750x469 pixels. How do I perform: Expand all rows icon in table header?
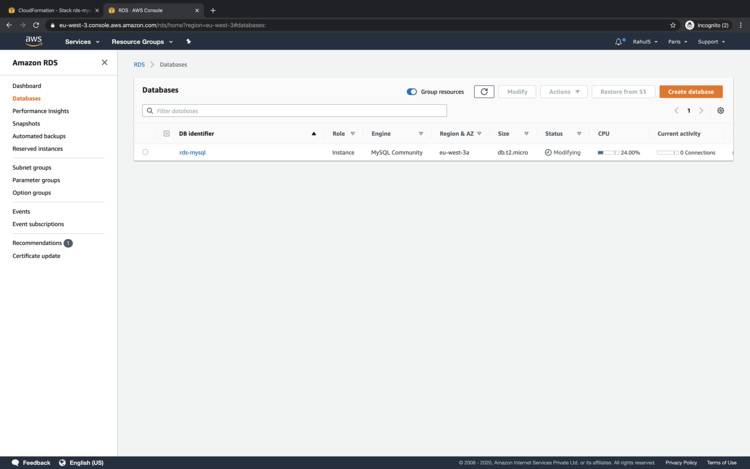click(166, 134)
